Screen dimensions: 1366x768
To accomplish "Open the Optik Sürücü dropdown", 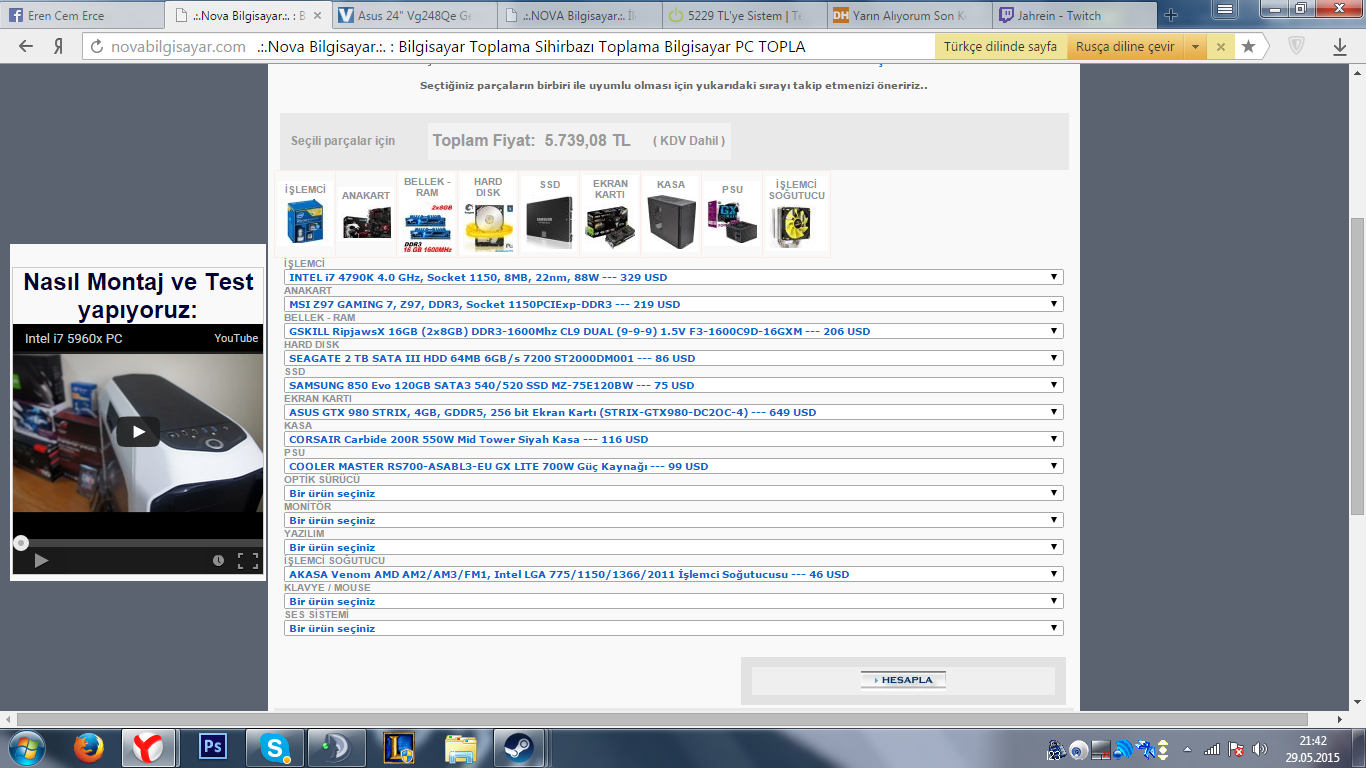I will point(673,493).
